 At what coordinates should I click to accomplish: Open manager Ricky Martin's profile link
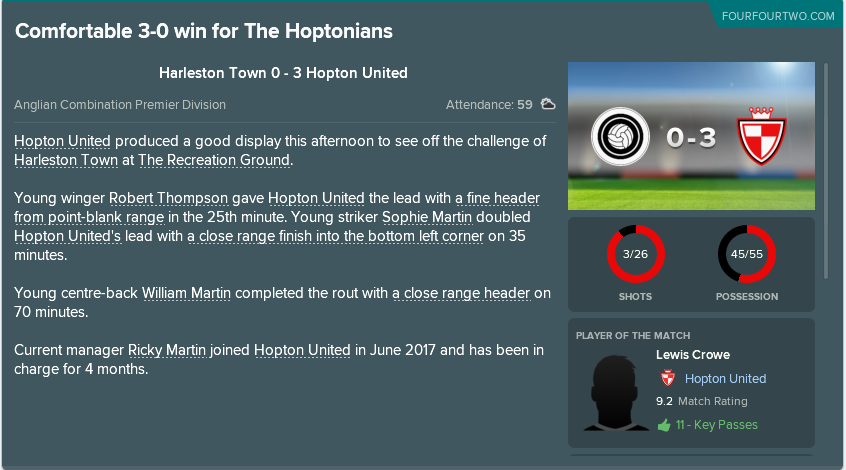coord(167,350)
